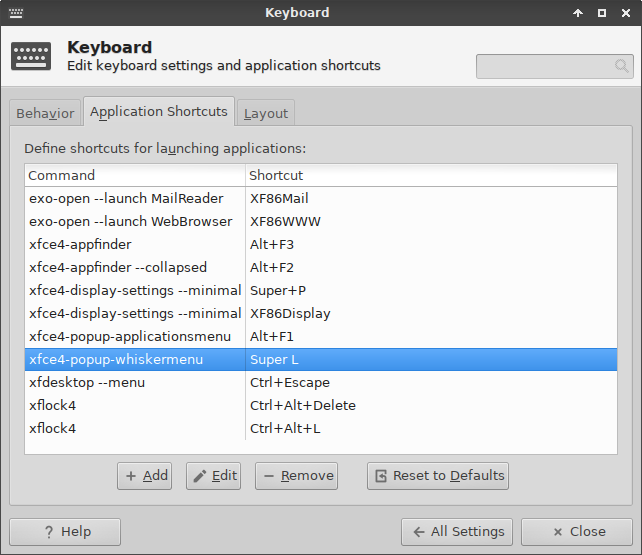Close the window with the title bar X
This screenshot has width=642, height=555.
(x=626, y=13)
